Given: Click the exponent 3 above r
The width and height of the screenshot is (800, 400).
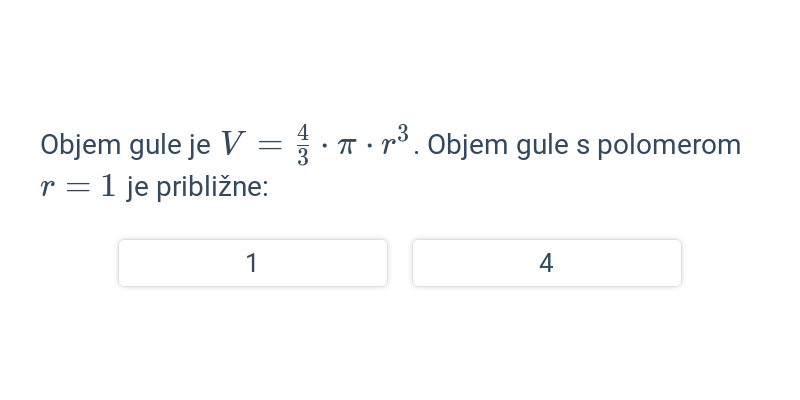Looking at the screenshot, I should pyautogui.click(x=403, y=134).
